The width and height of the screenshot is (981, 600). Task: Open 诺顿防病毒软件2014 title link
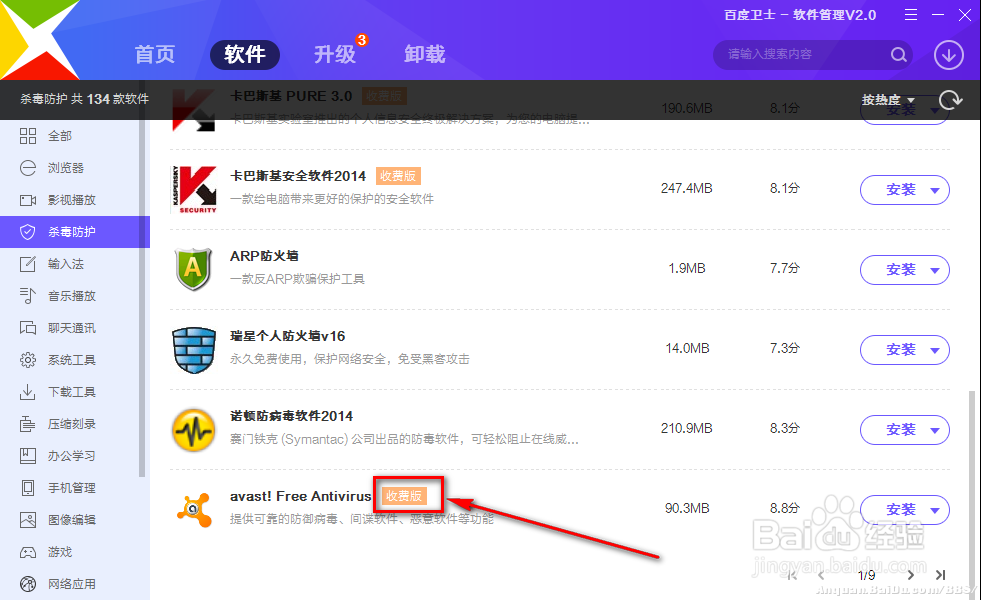tap(292, 416)
